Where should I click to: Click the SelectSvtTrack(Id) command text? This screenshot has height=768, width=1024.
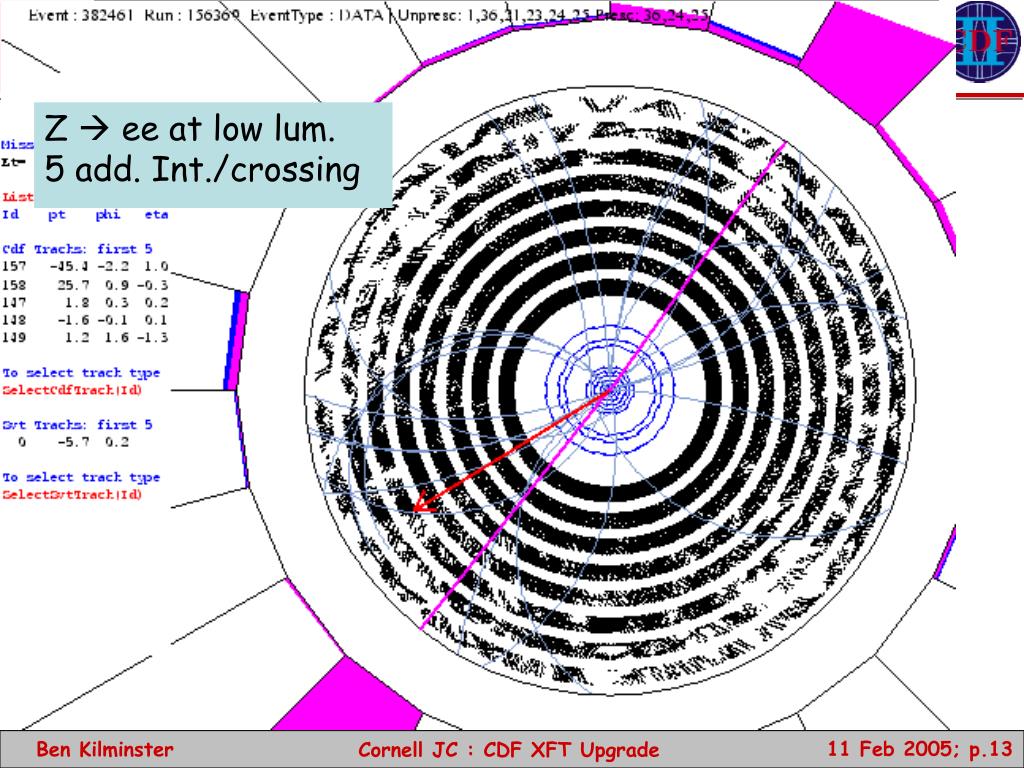point(72,494)
